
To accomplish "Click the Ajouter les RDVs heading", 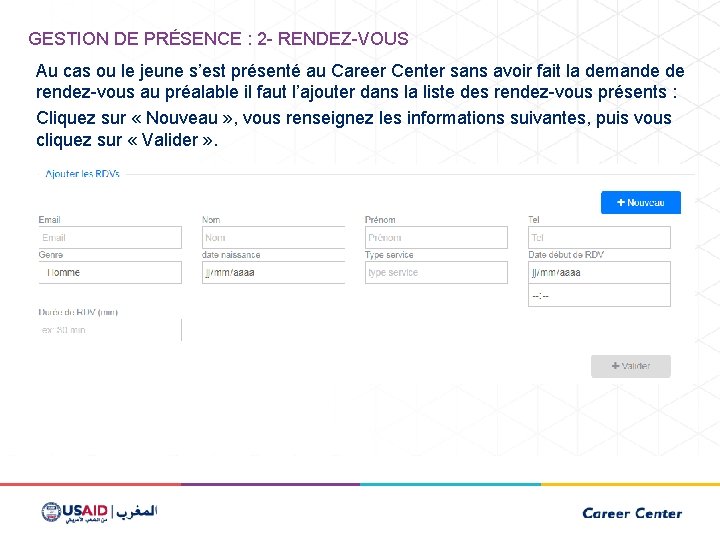I will pyautogui.click(x=83, y=174).
